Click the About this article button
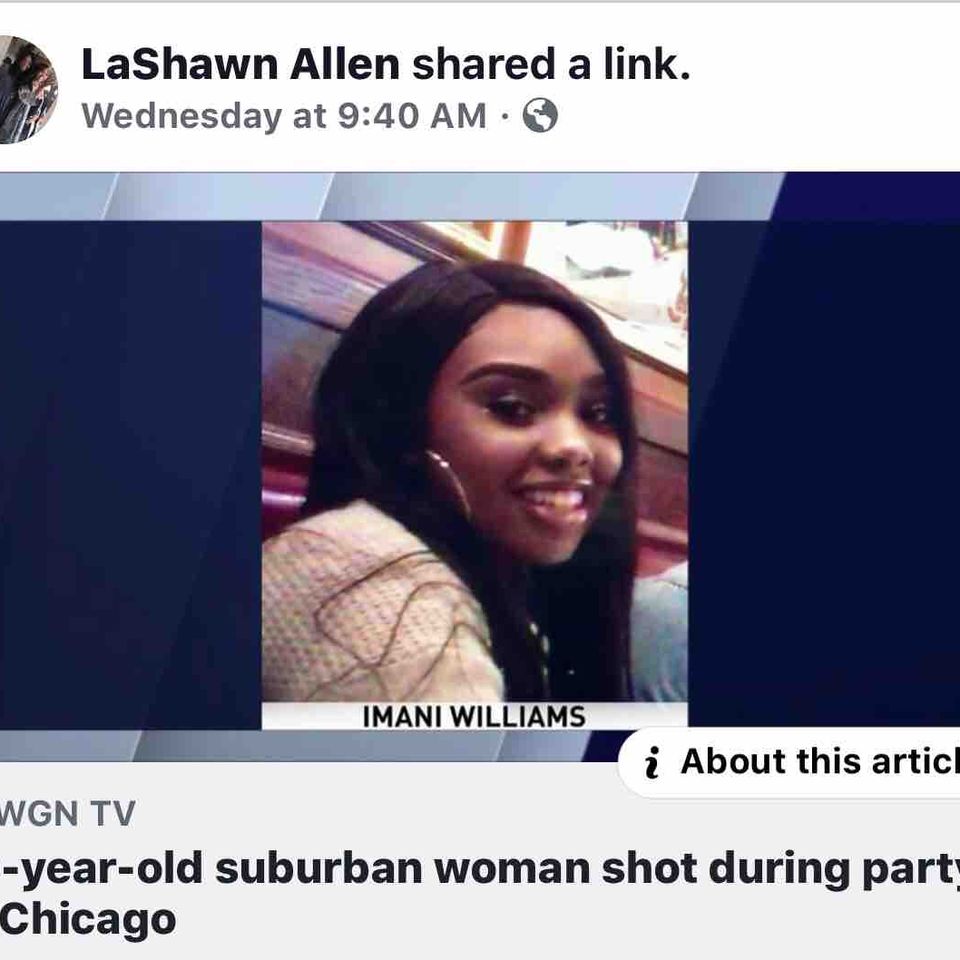Image resolution: width=960 pixels, height=960 pixels. coord(790,762)
